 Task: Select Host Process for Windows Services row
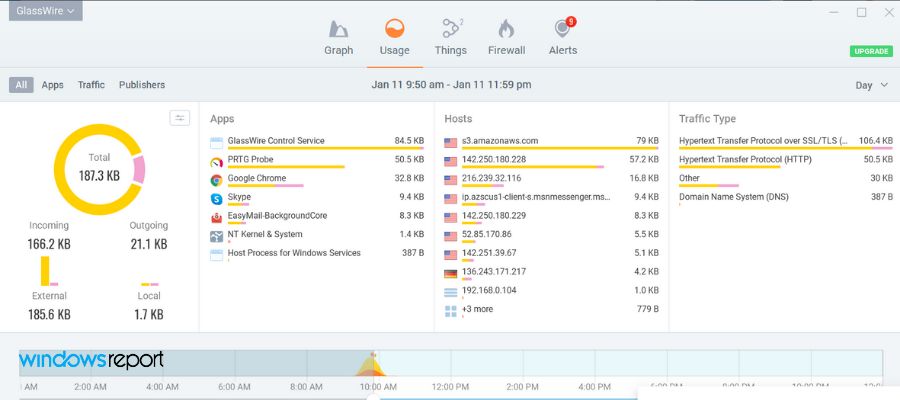[x=317, y=254]
